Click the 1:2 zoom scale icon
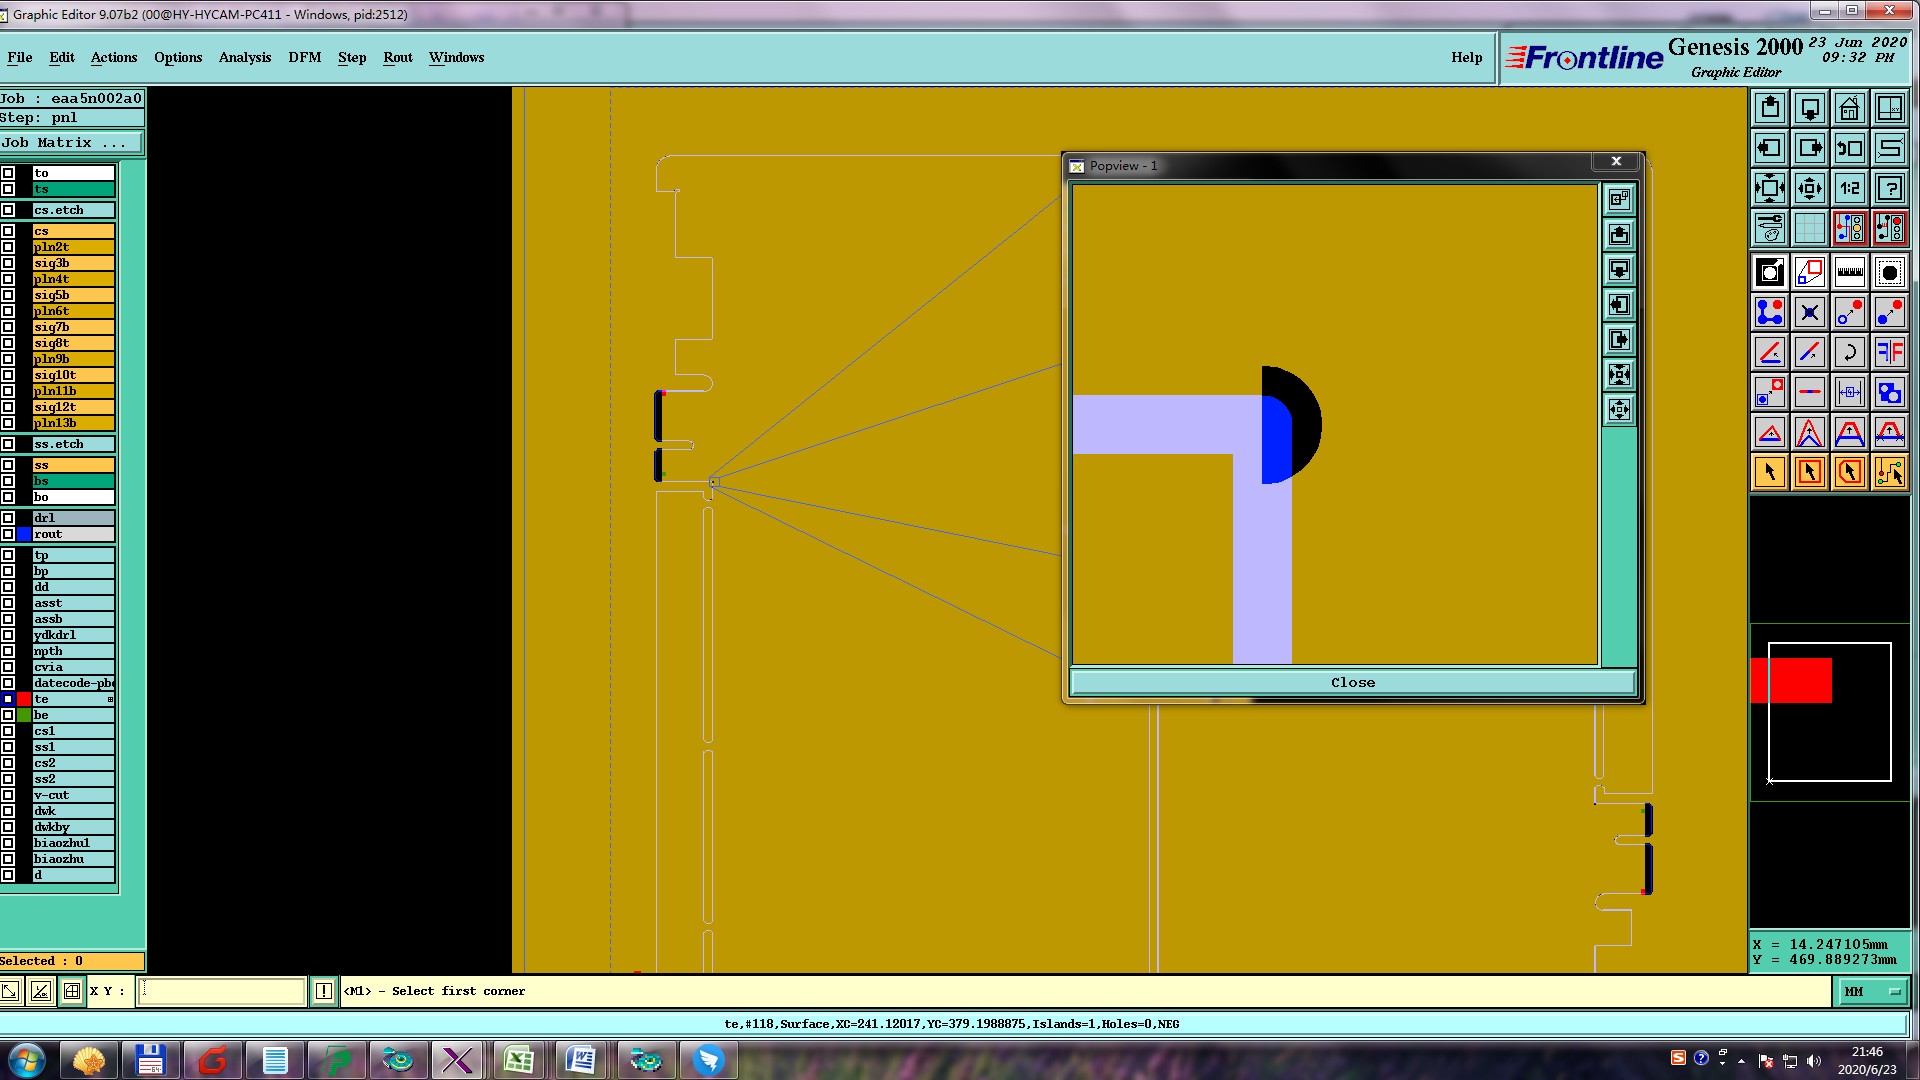 (1850, 188)
